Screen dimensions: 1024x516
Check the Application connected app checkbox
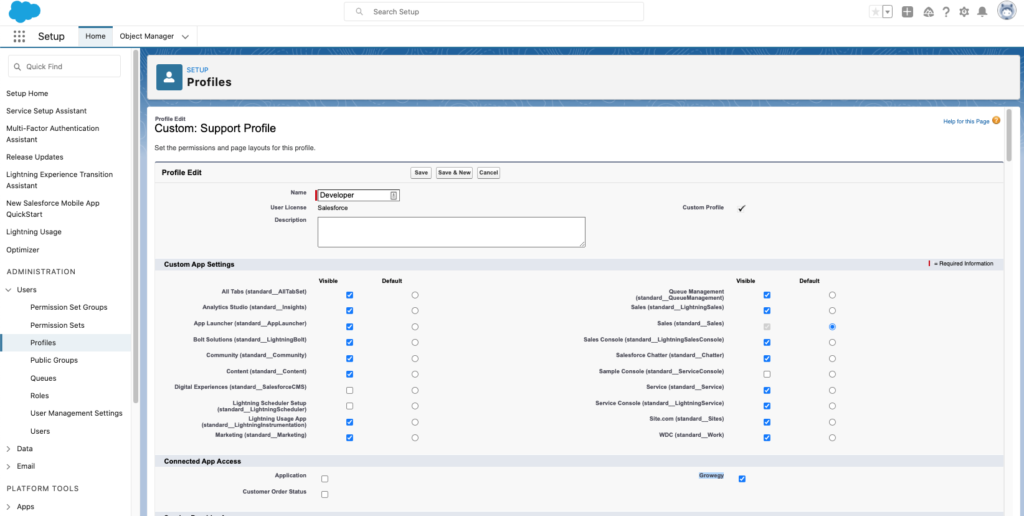pyautogui.click(x=325, y=479)
